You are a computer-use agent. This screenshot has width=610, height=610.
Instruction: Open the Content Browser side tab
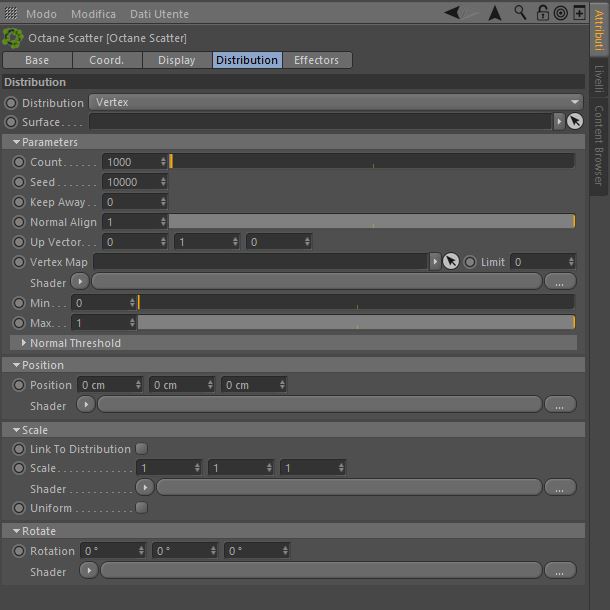tap(599, 146)
